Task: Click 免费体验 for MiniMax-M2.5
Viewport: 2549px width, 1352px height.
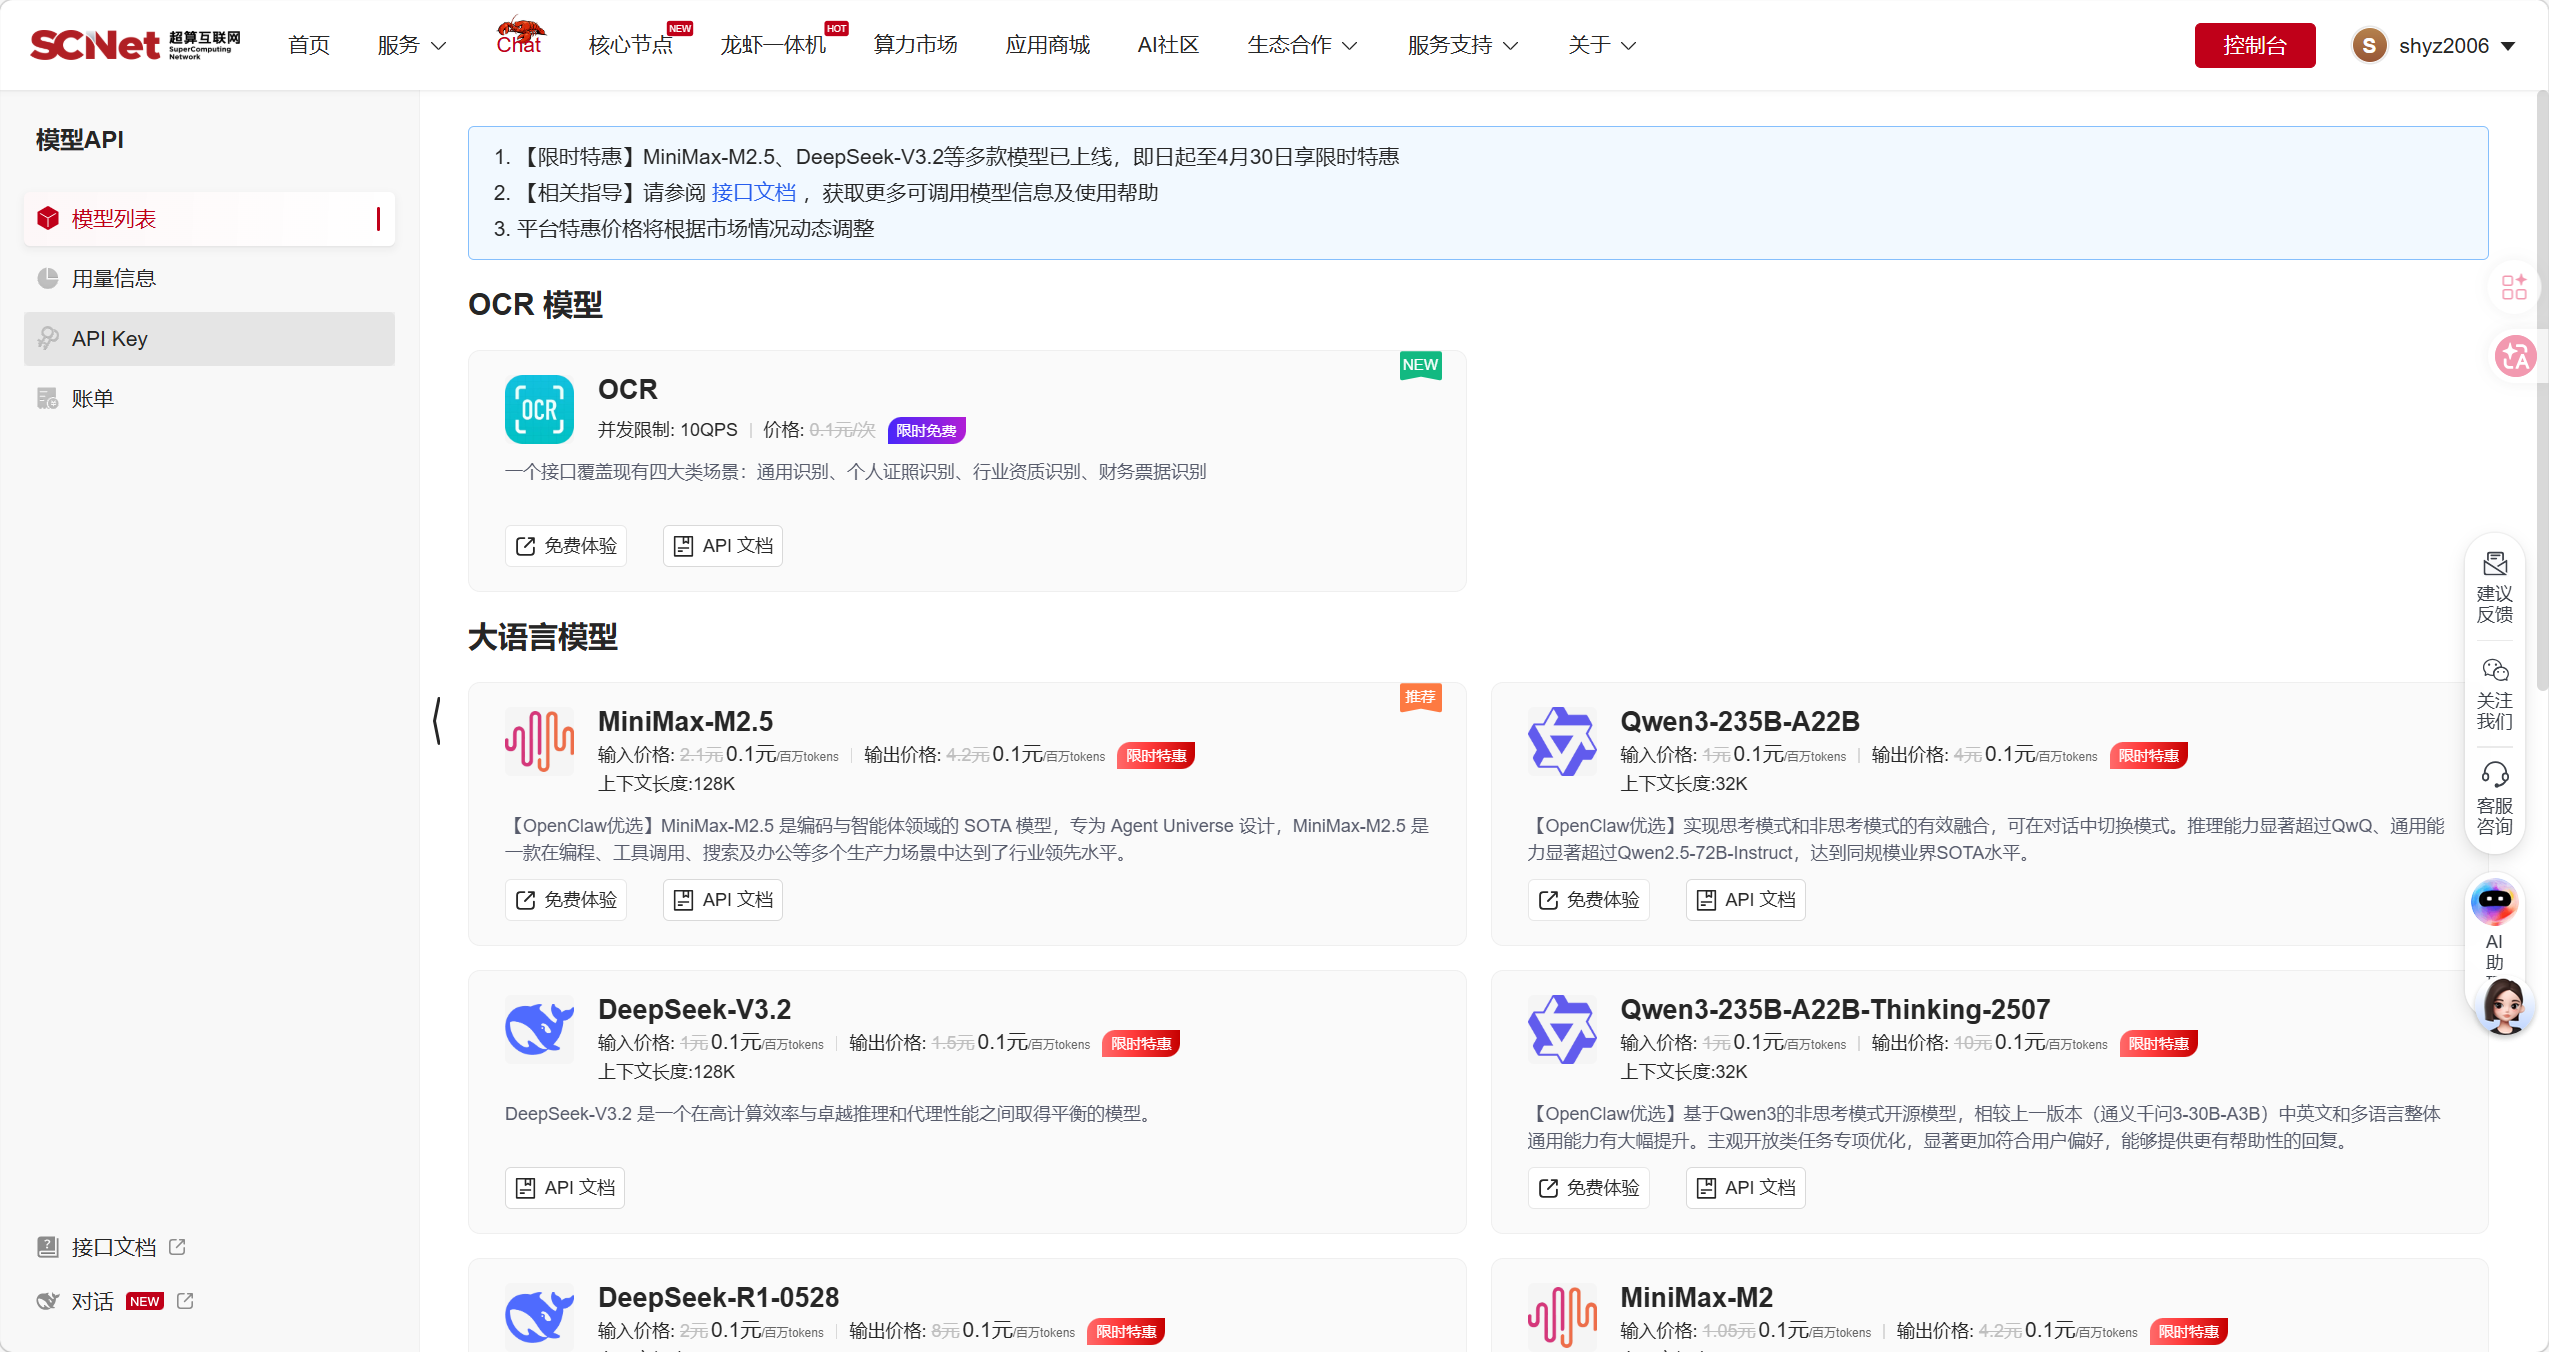Action: 566,900
